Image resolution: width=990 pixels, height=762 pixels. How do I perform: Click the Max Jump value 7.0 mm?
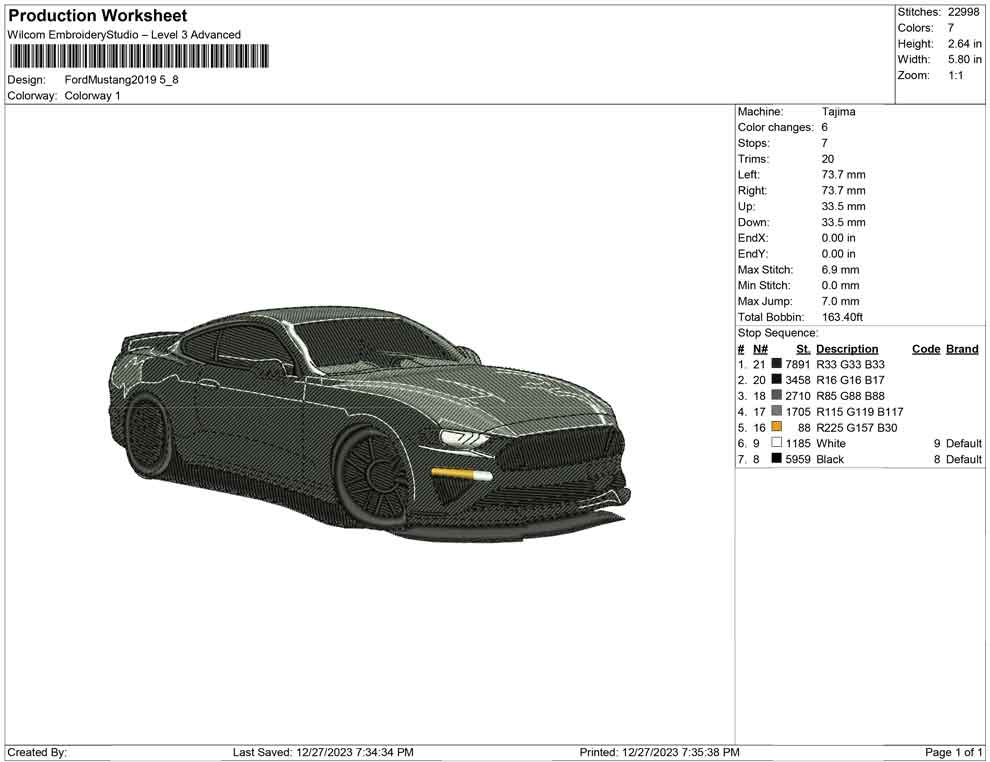pos(840,301)
